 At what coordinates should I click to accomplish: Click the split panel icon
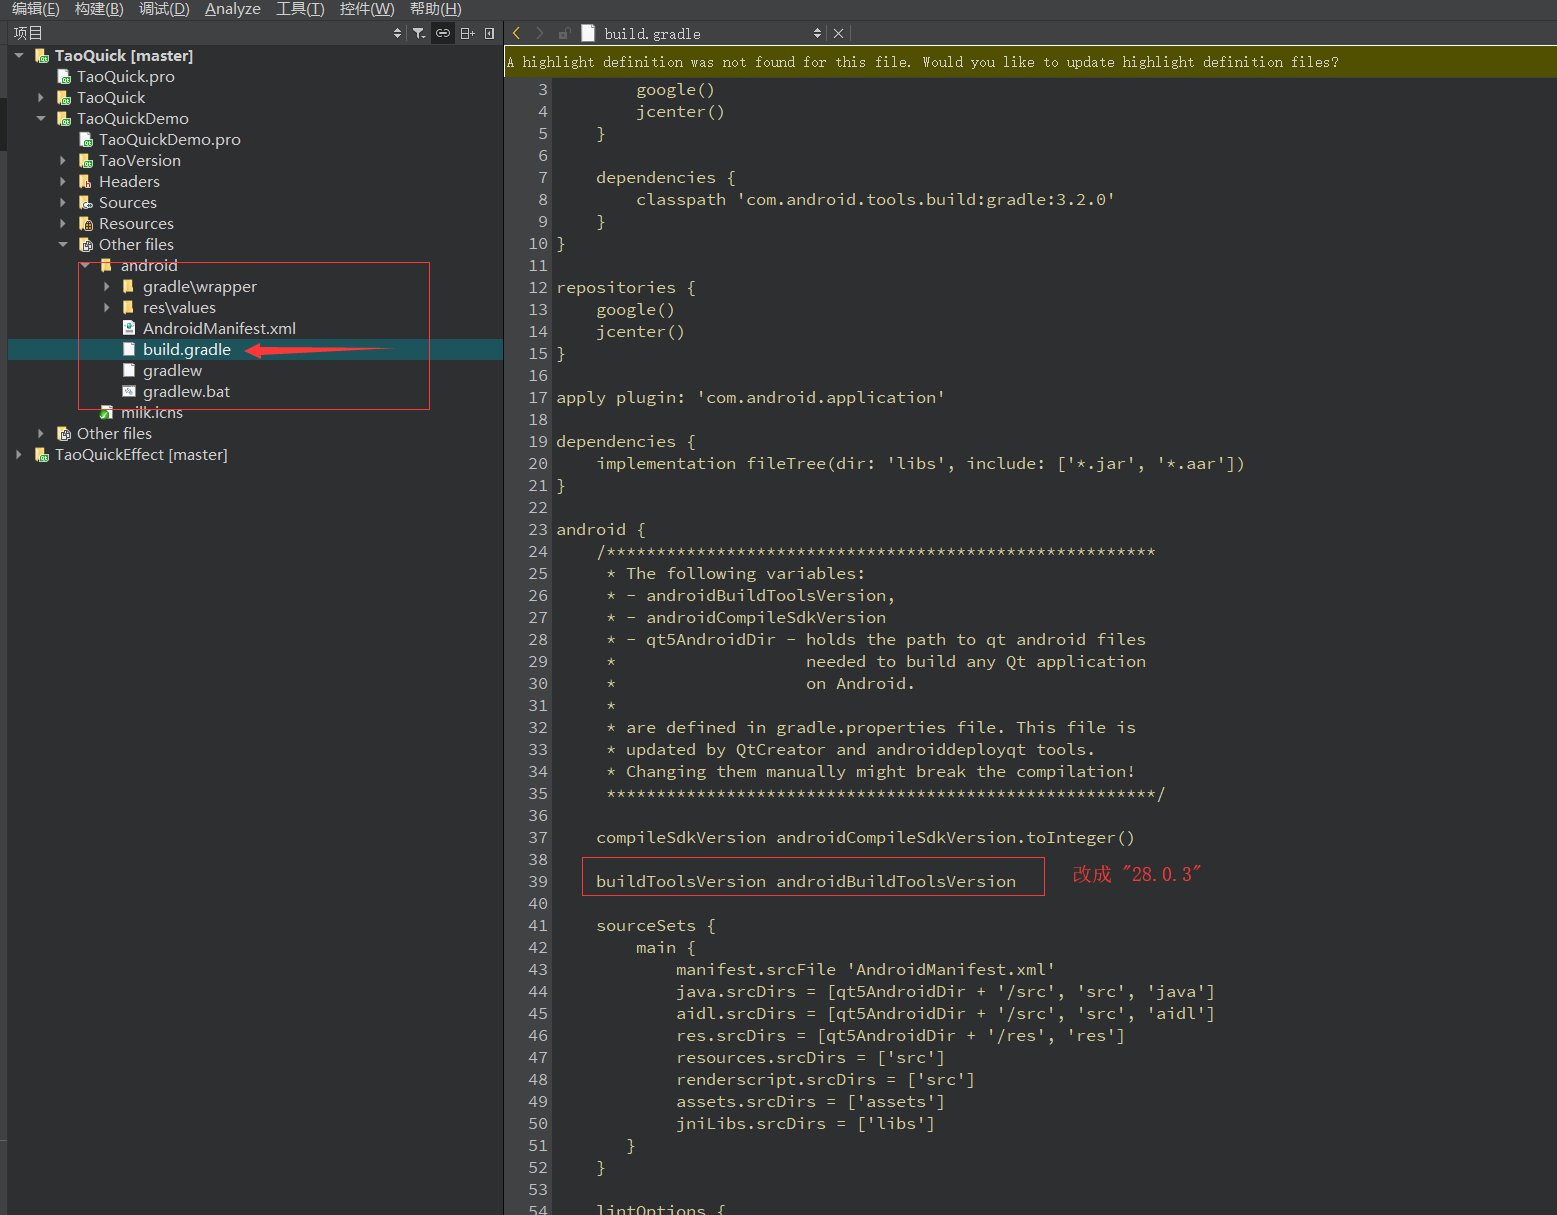coord(467,33)
